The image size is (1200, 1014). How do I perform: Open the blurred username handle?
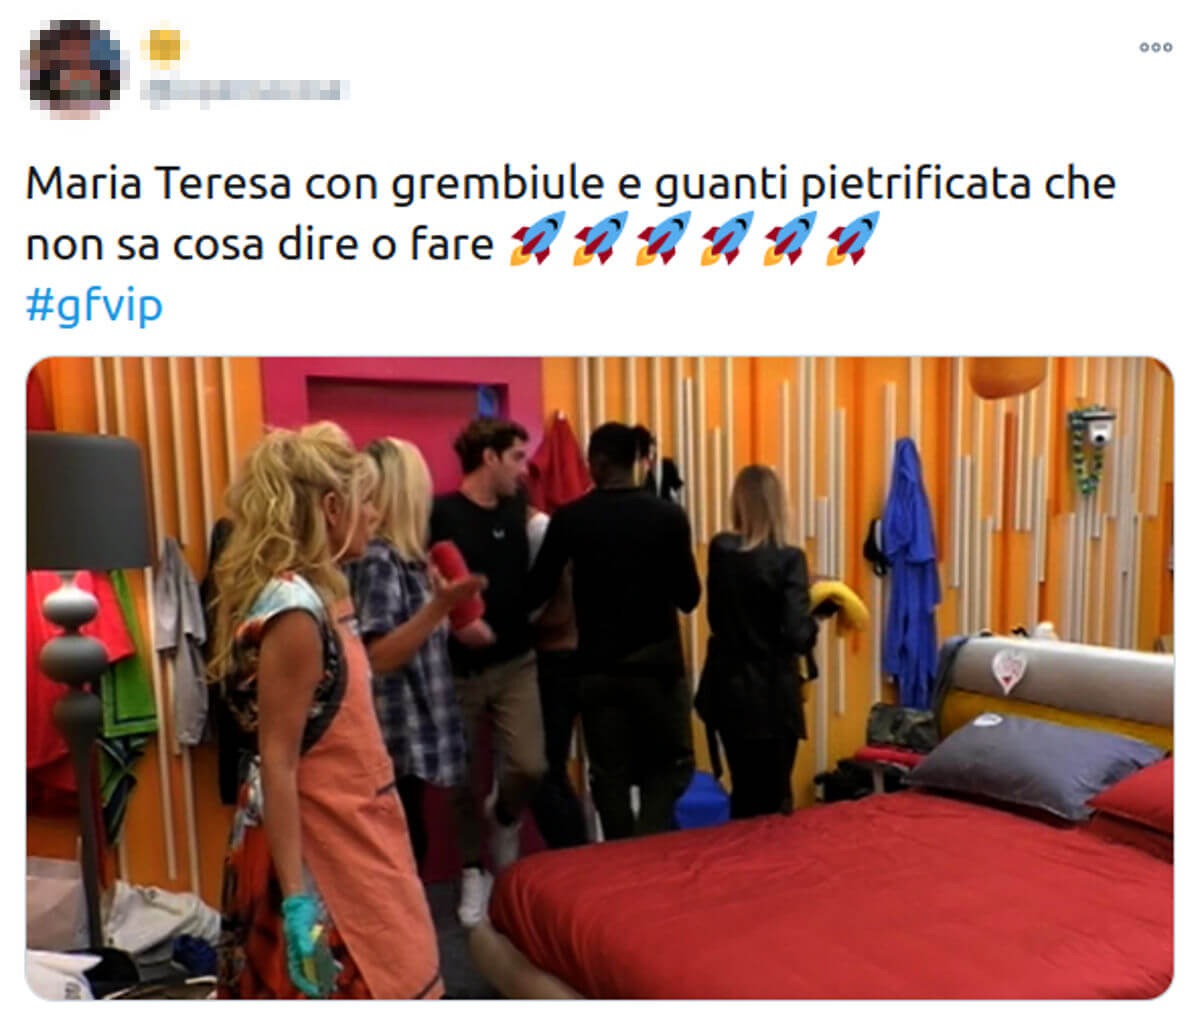pos(245,92)
